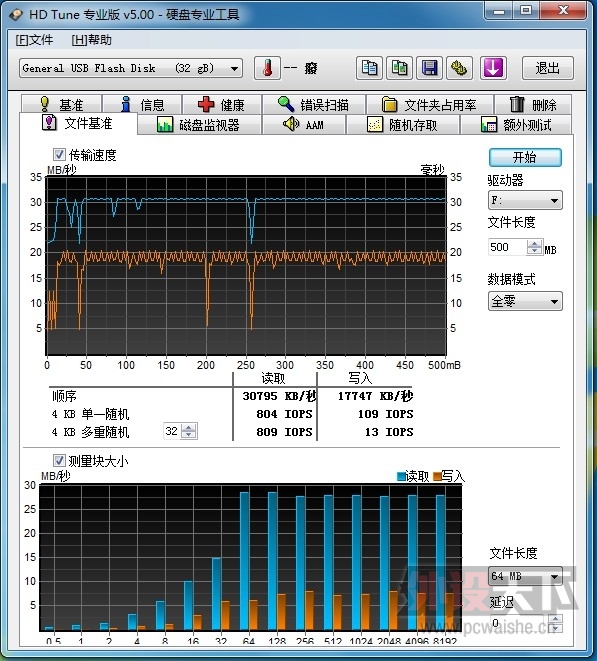597x661 pixels.
Task: Open the [F]文件 menu
Action: tap(34, 40)
